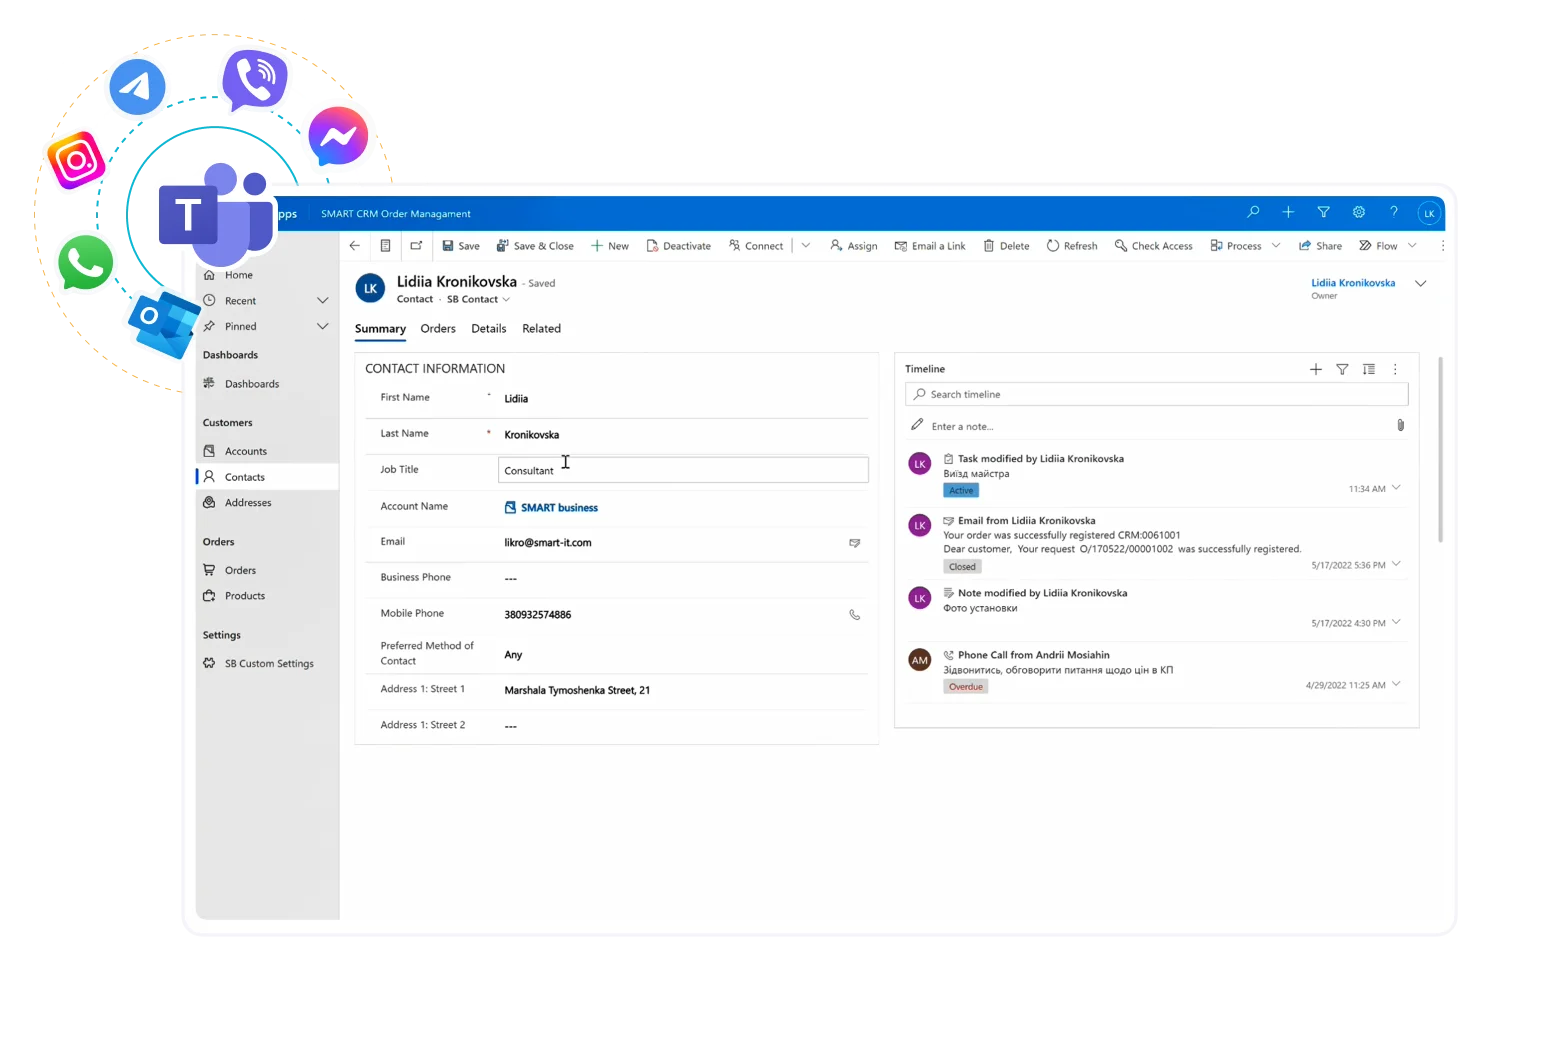Open the Process dropdown chevron
Image resolution: width=1542 pixels, height=1044 pixels.
(x=1275, y=246)
